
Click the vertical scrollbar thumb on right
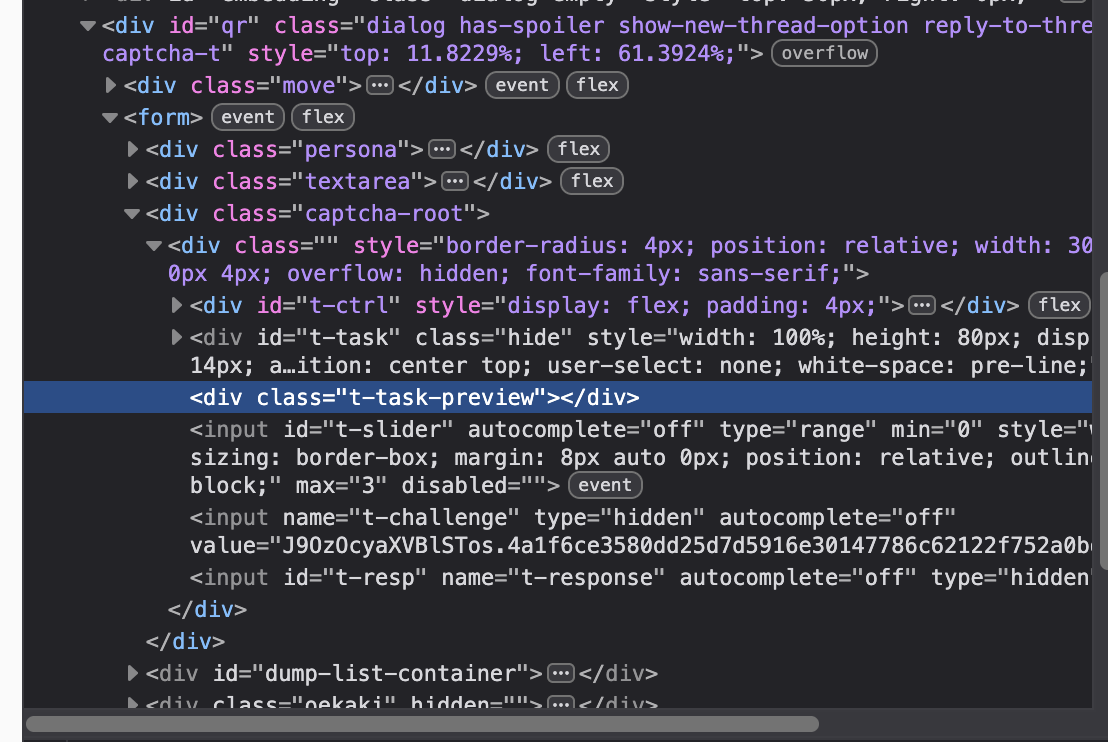[x=1104, y=420]
